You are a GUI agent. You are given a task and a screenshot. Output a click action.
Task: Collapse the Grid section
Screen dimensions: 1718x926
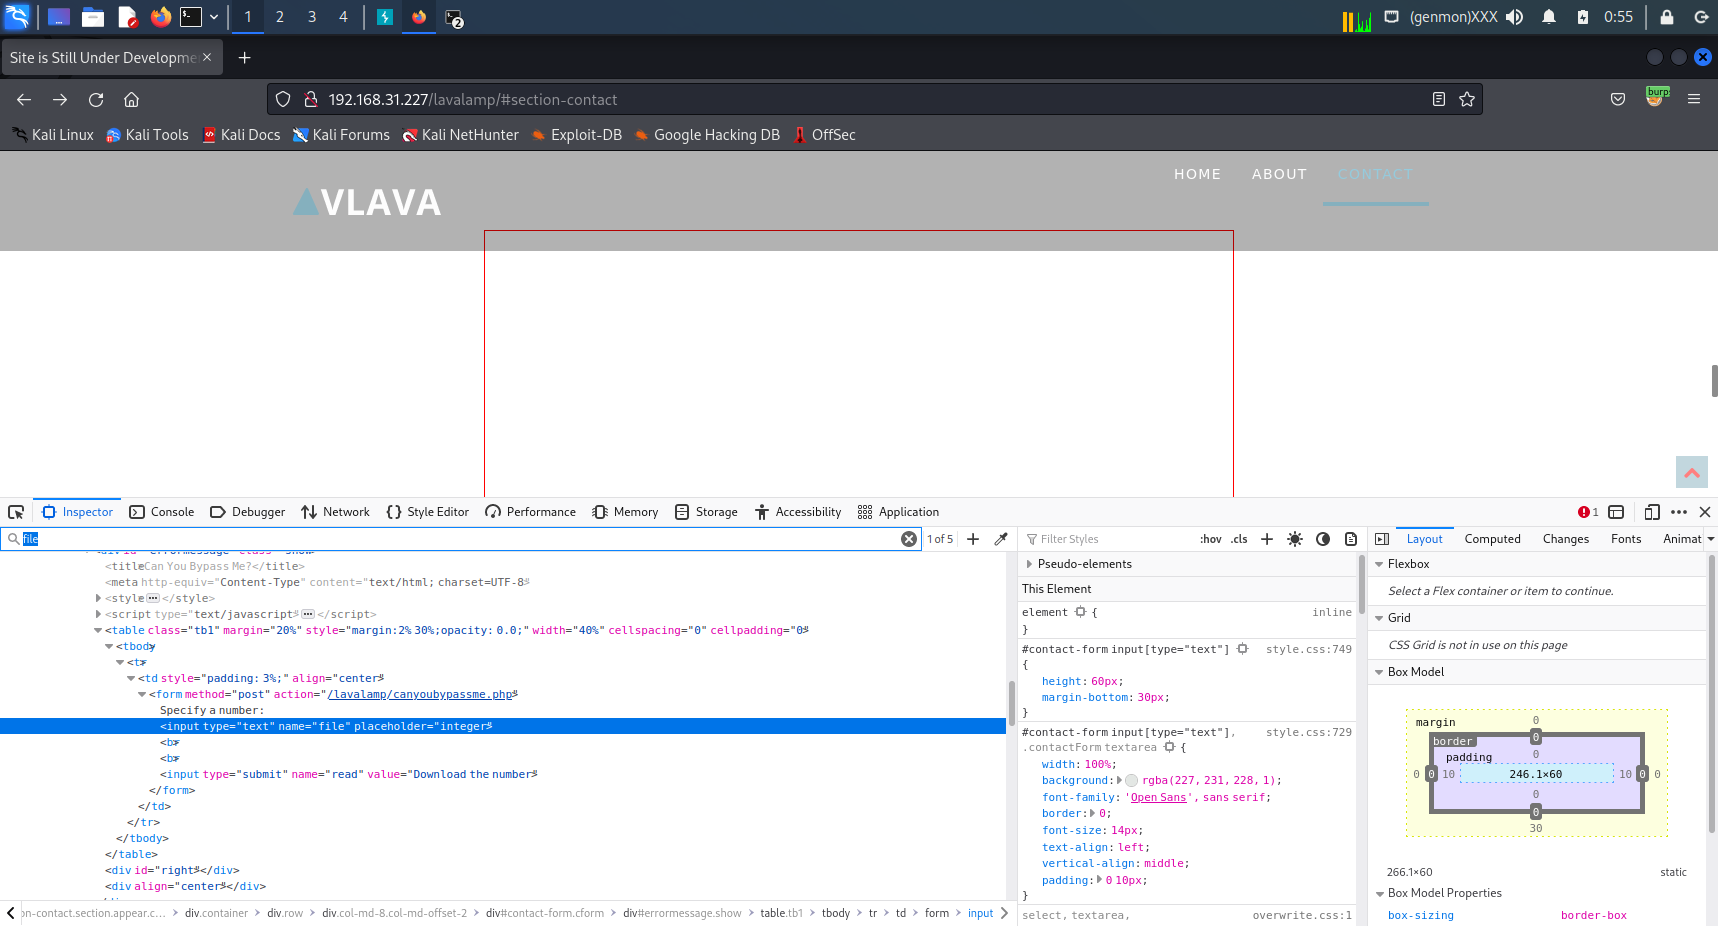1379,618
